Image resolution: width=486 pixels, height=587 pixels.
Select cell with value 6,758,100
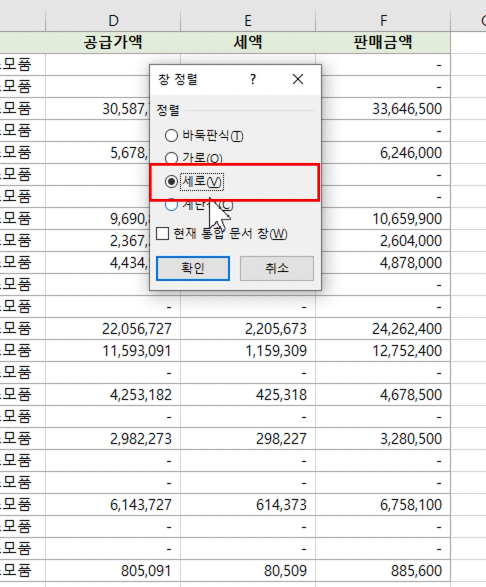coord(383,505)
